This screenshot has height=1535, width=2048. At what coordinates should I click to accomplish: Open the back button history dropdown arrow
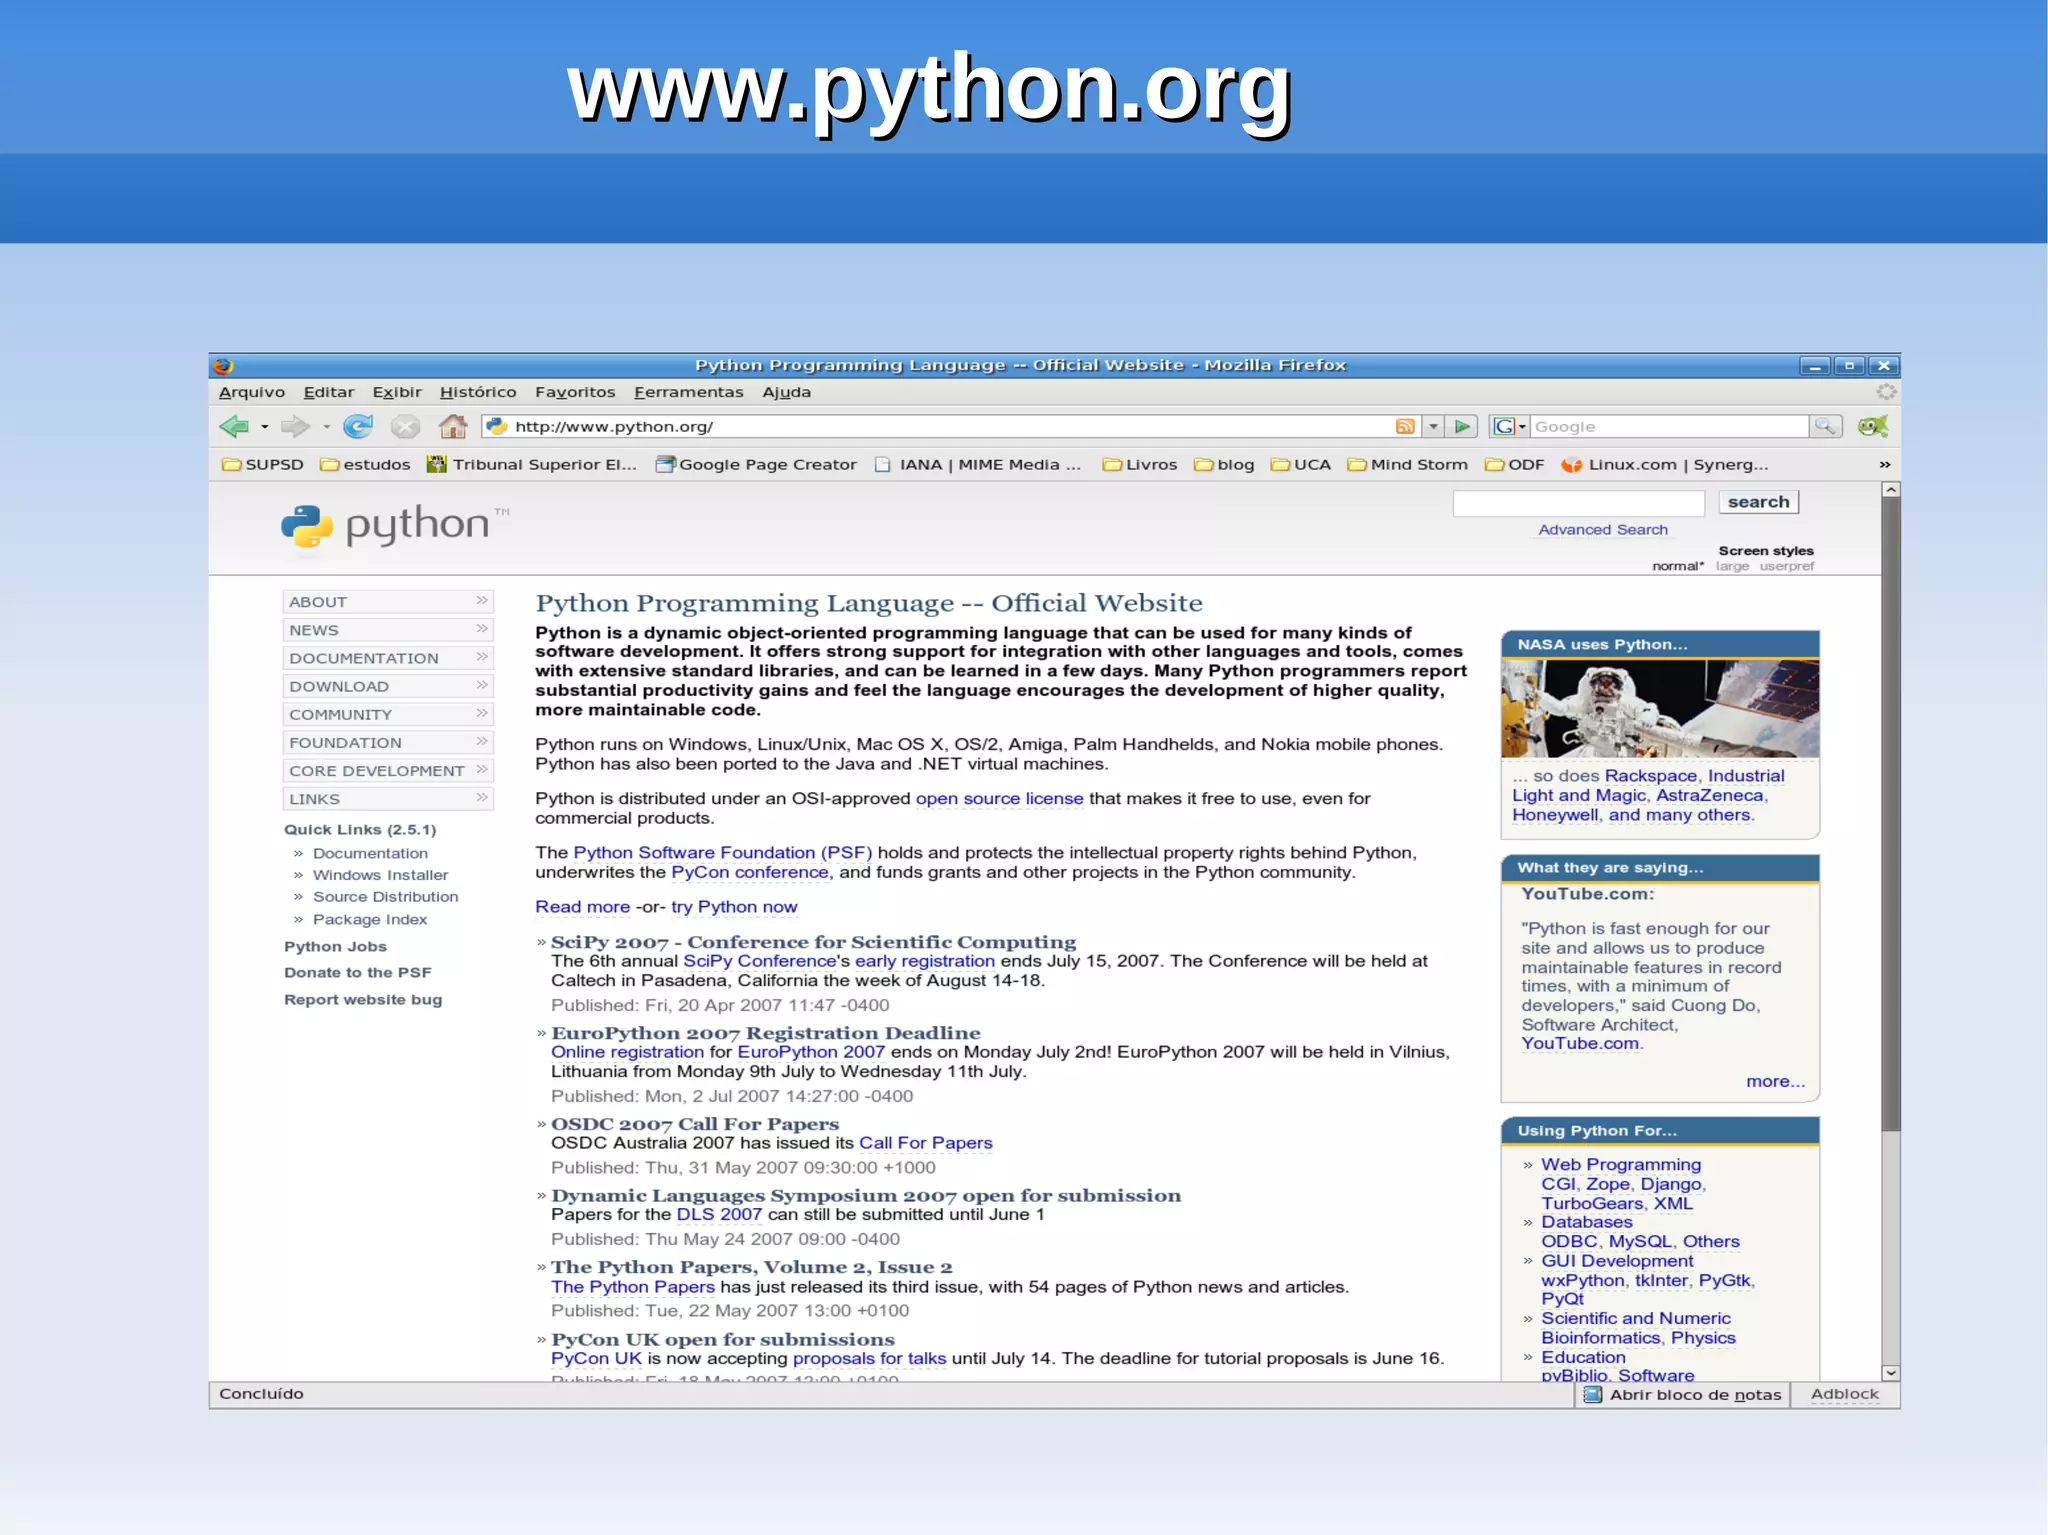coord(264,428)
